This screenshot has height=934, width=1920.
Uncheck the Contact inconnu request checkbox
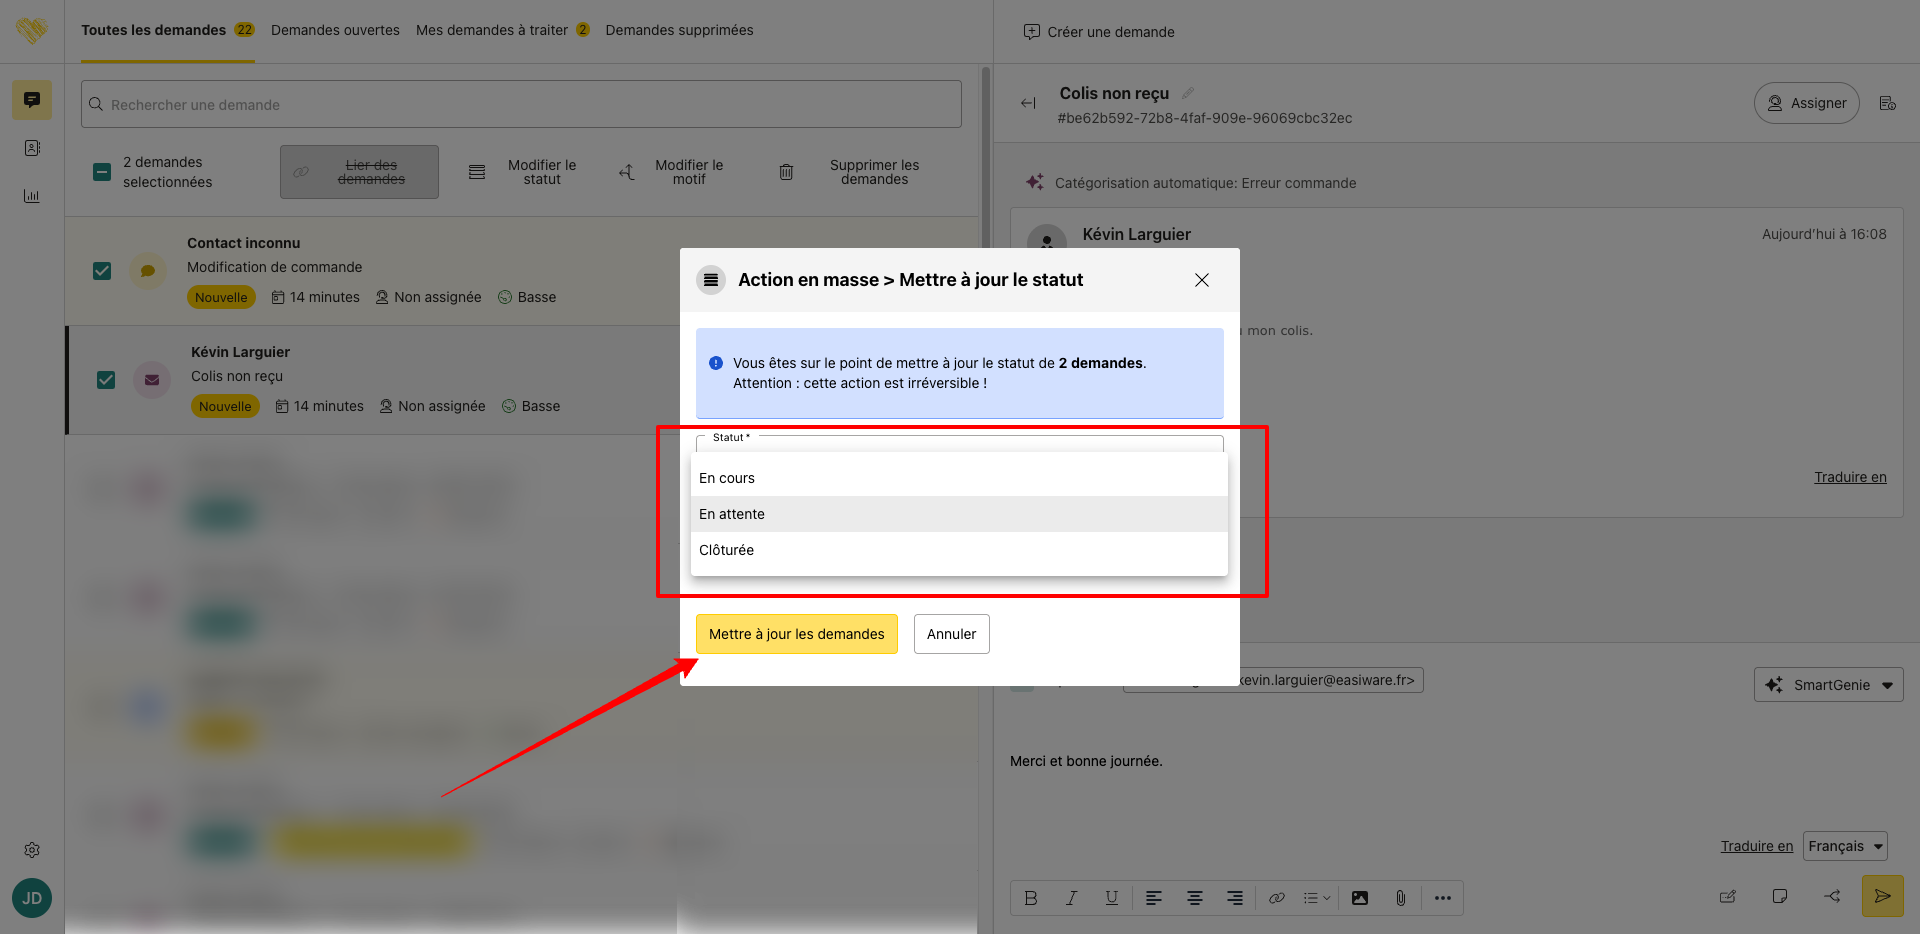(102, 271)
